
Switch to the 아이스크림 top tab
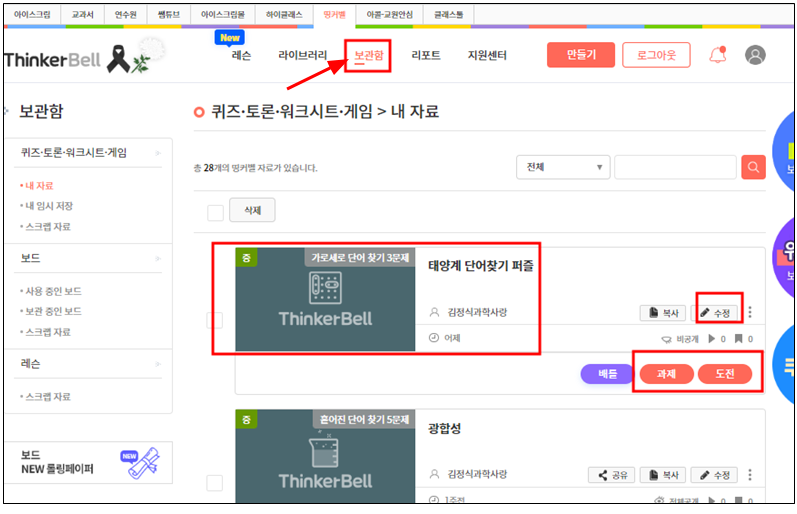(x=32, y=15)
